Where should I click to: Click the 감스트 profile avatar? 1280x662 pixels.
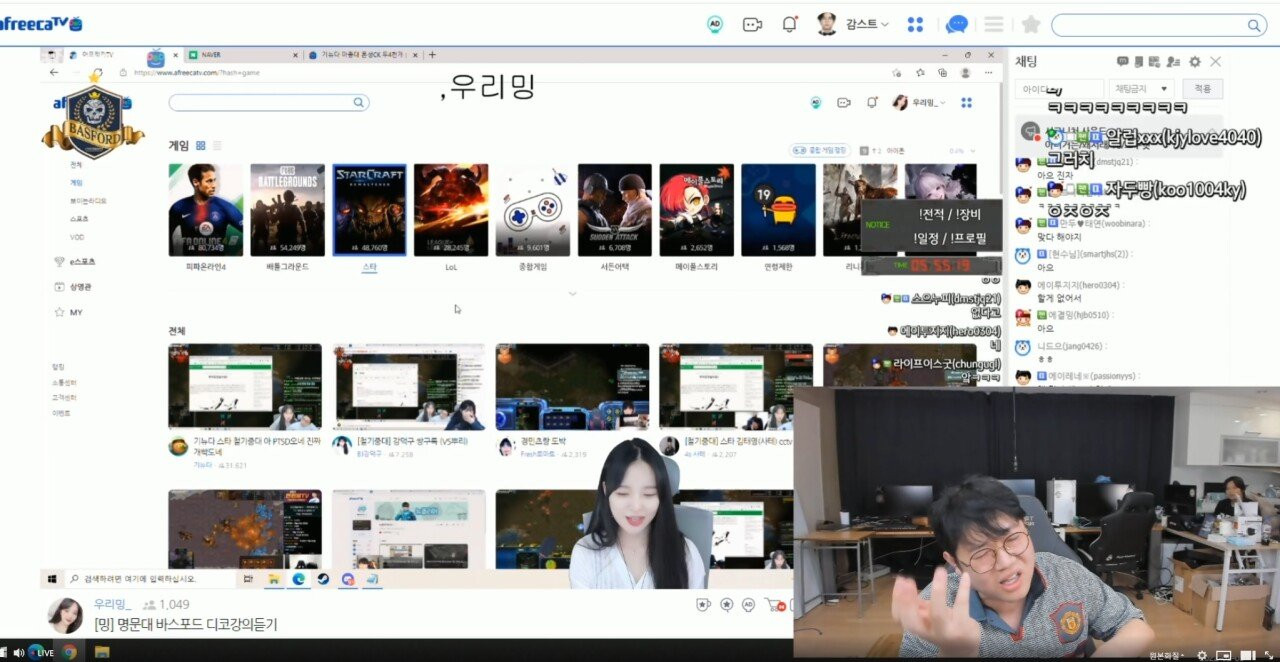(826, 24)
